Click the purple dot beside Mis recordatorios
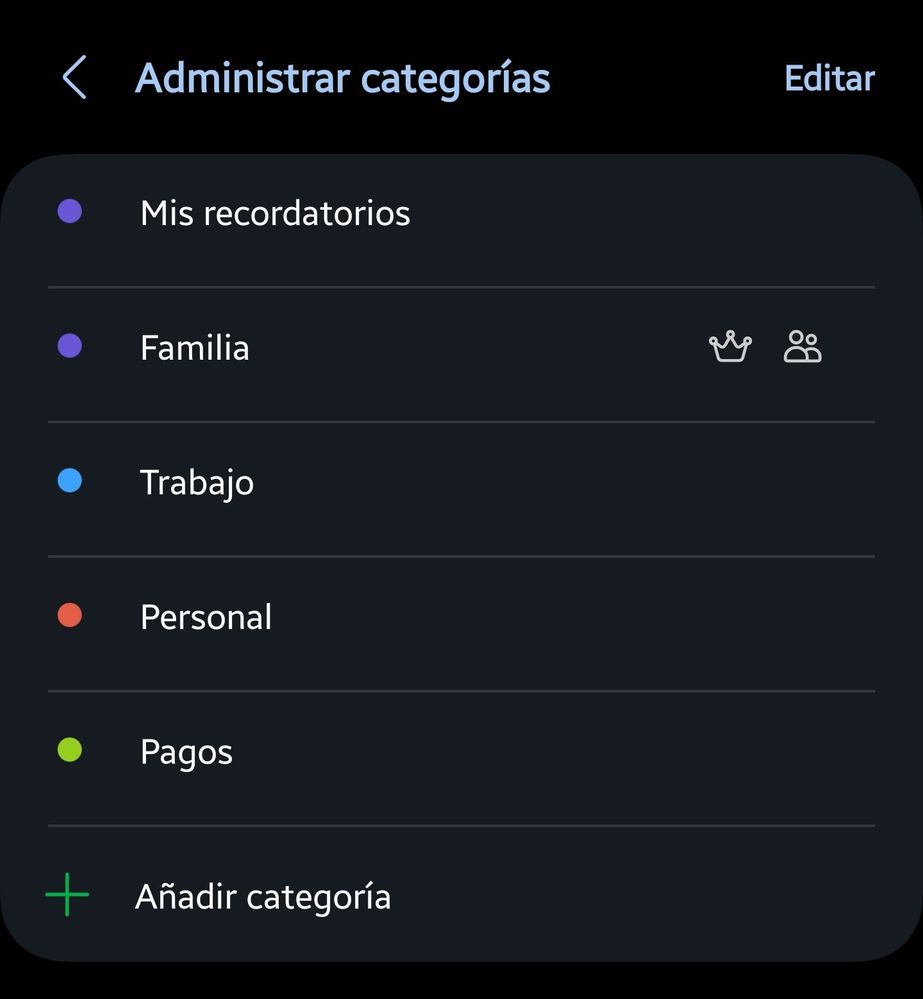This screenshot has height=999, width=923. 69,211
